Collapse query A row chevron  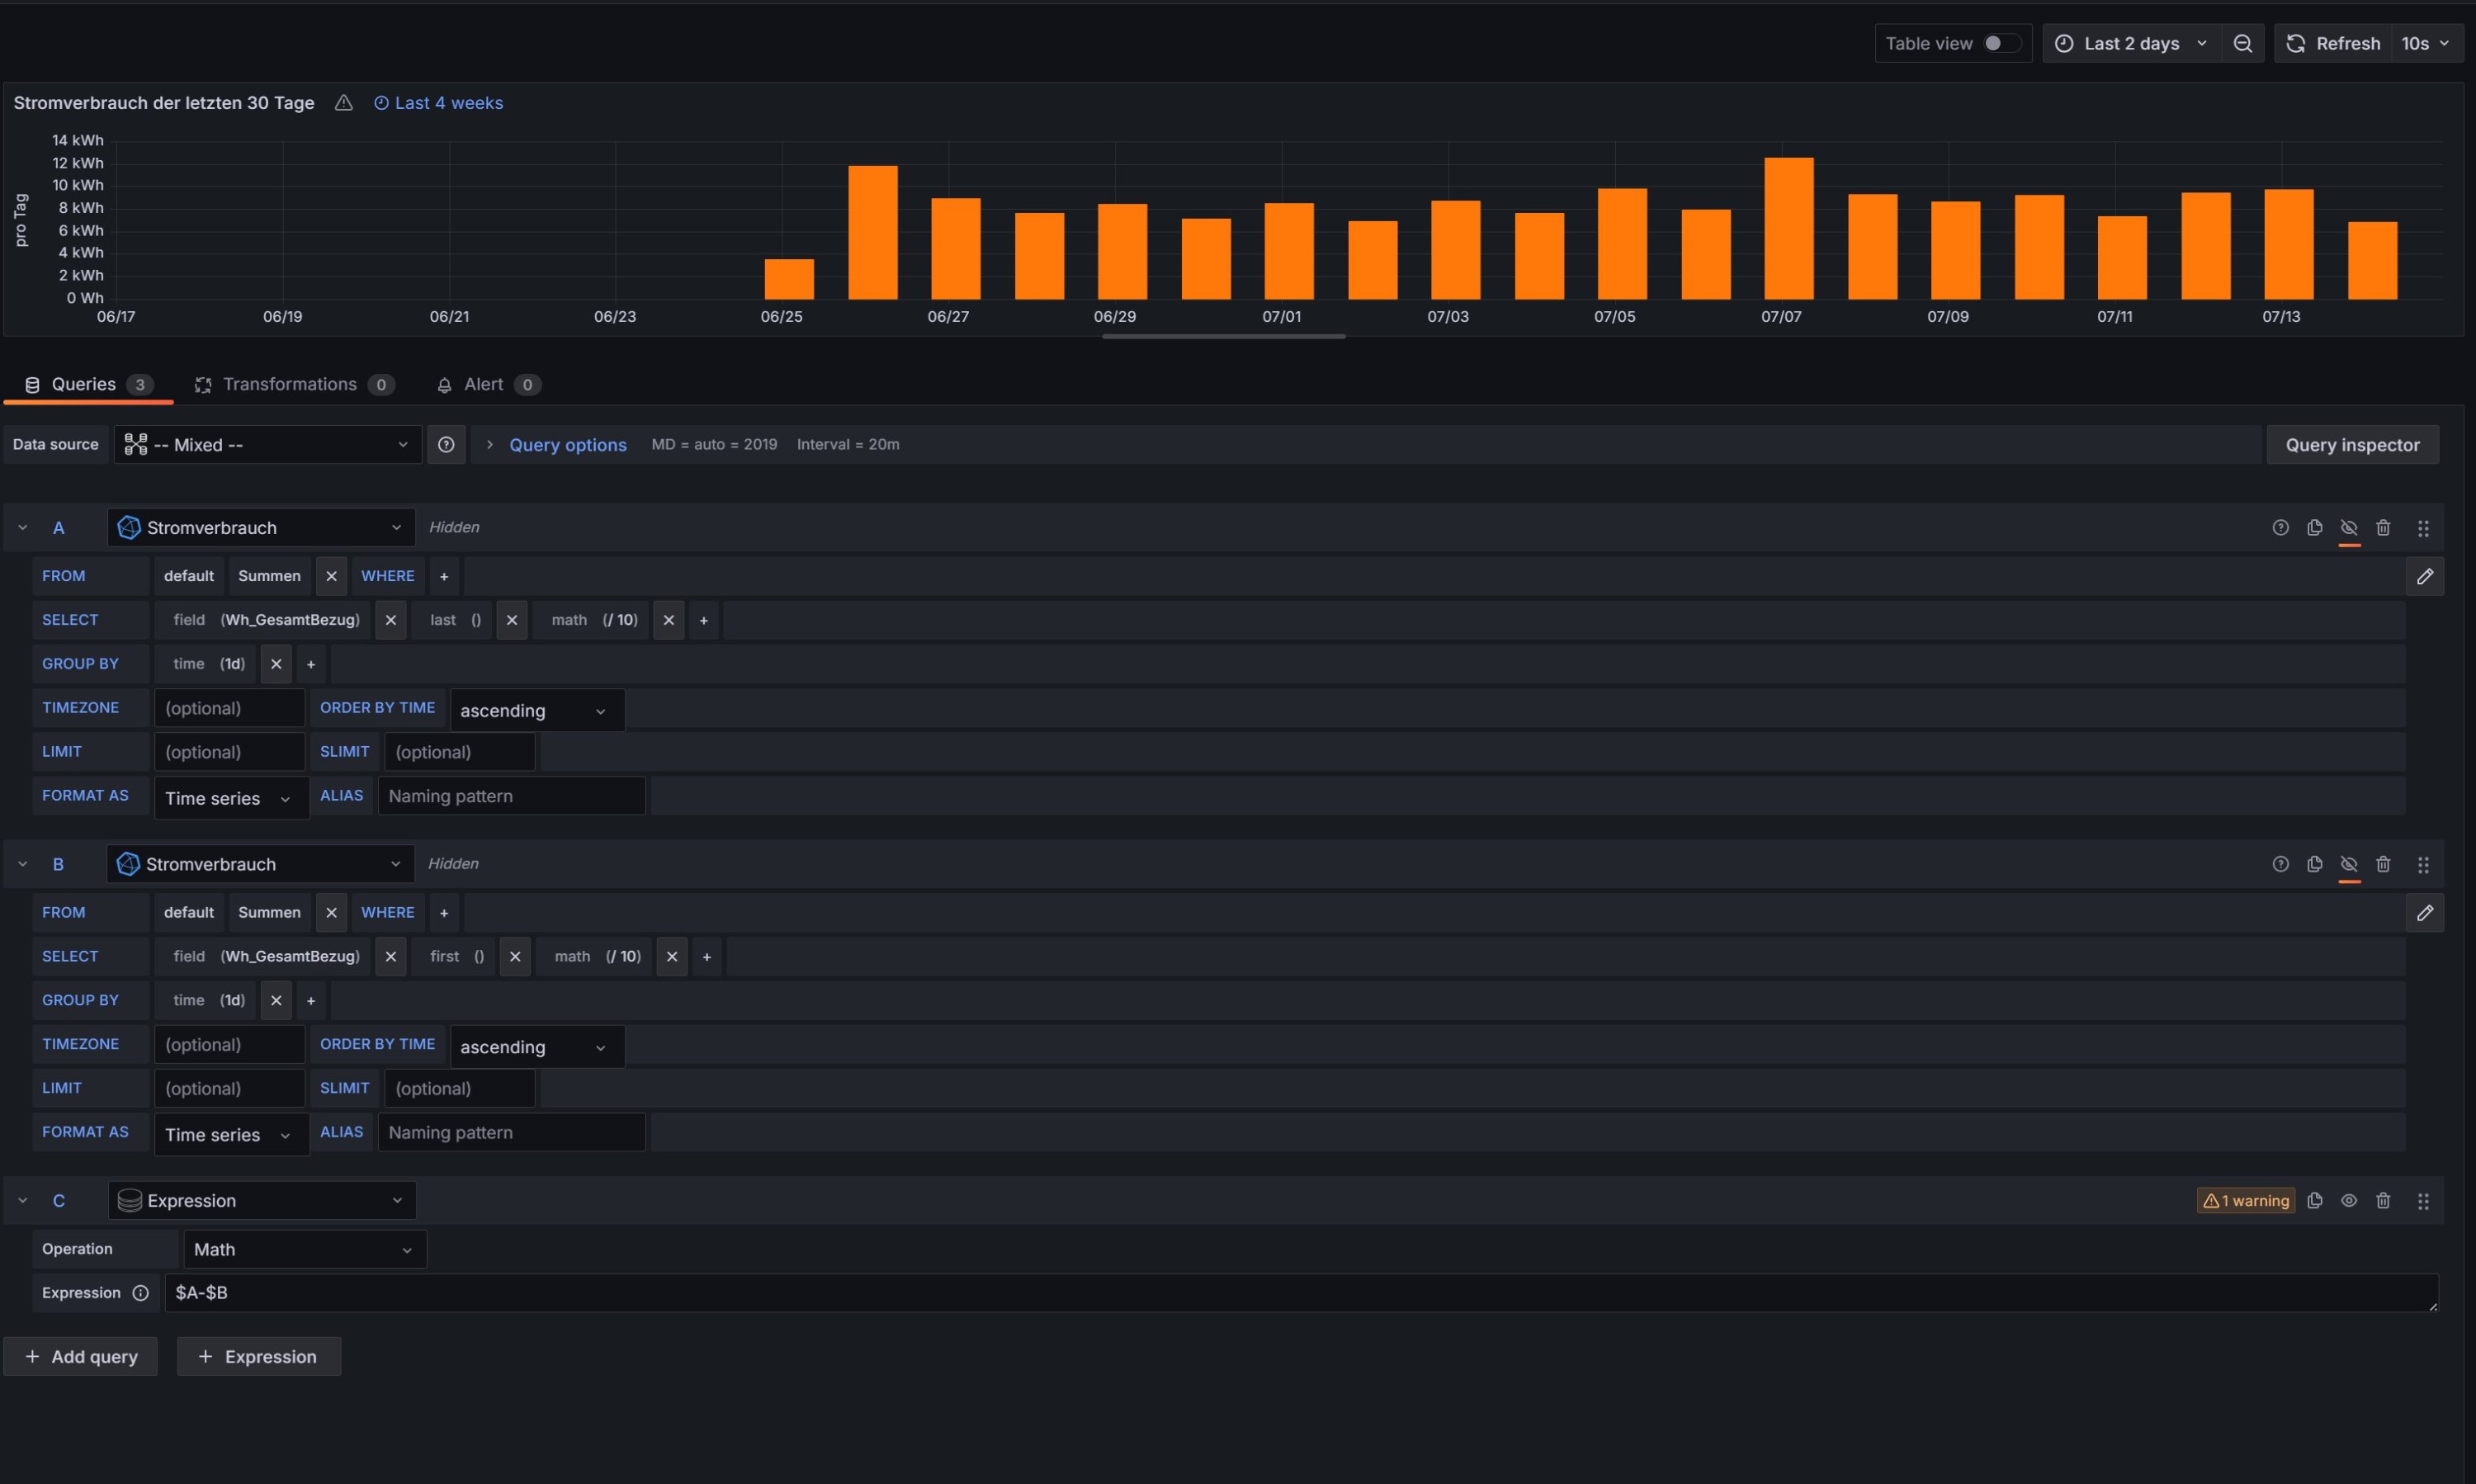coord(22,527)
